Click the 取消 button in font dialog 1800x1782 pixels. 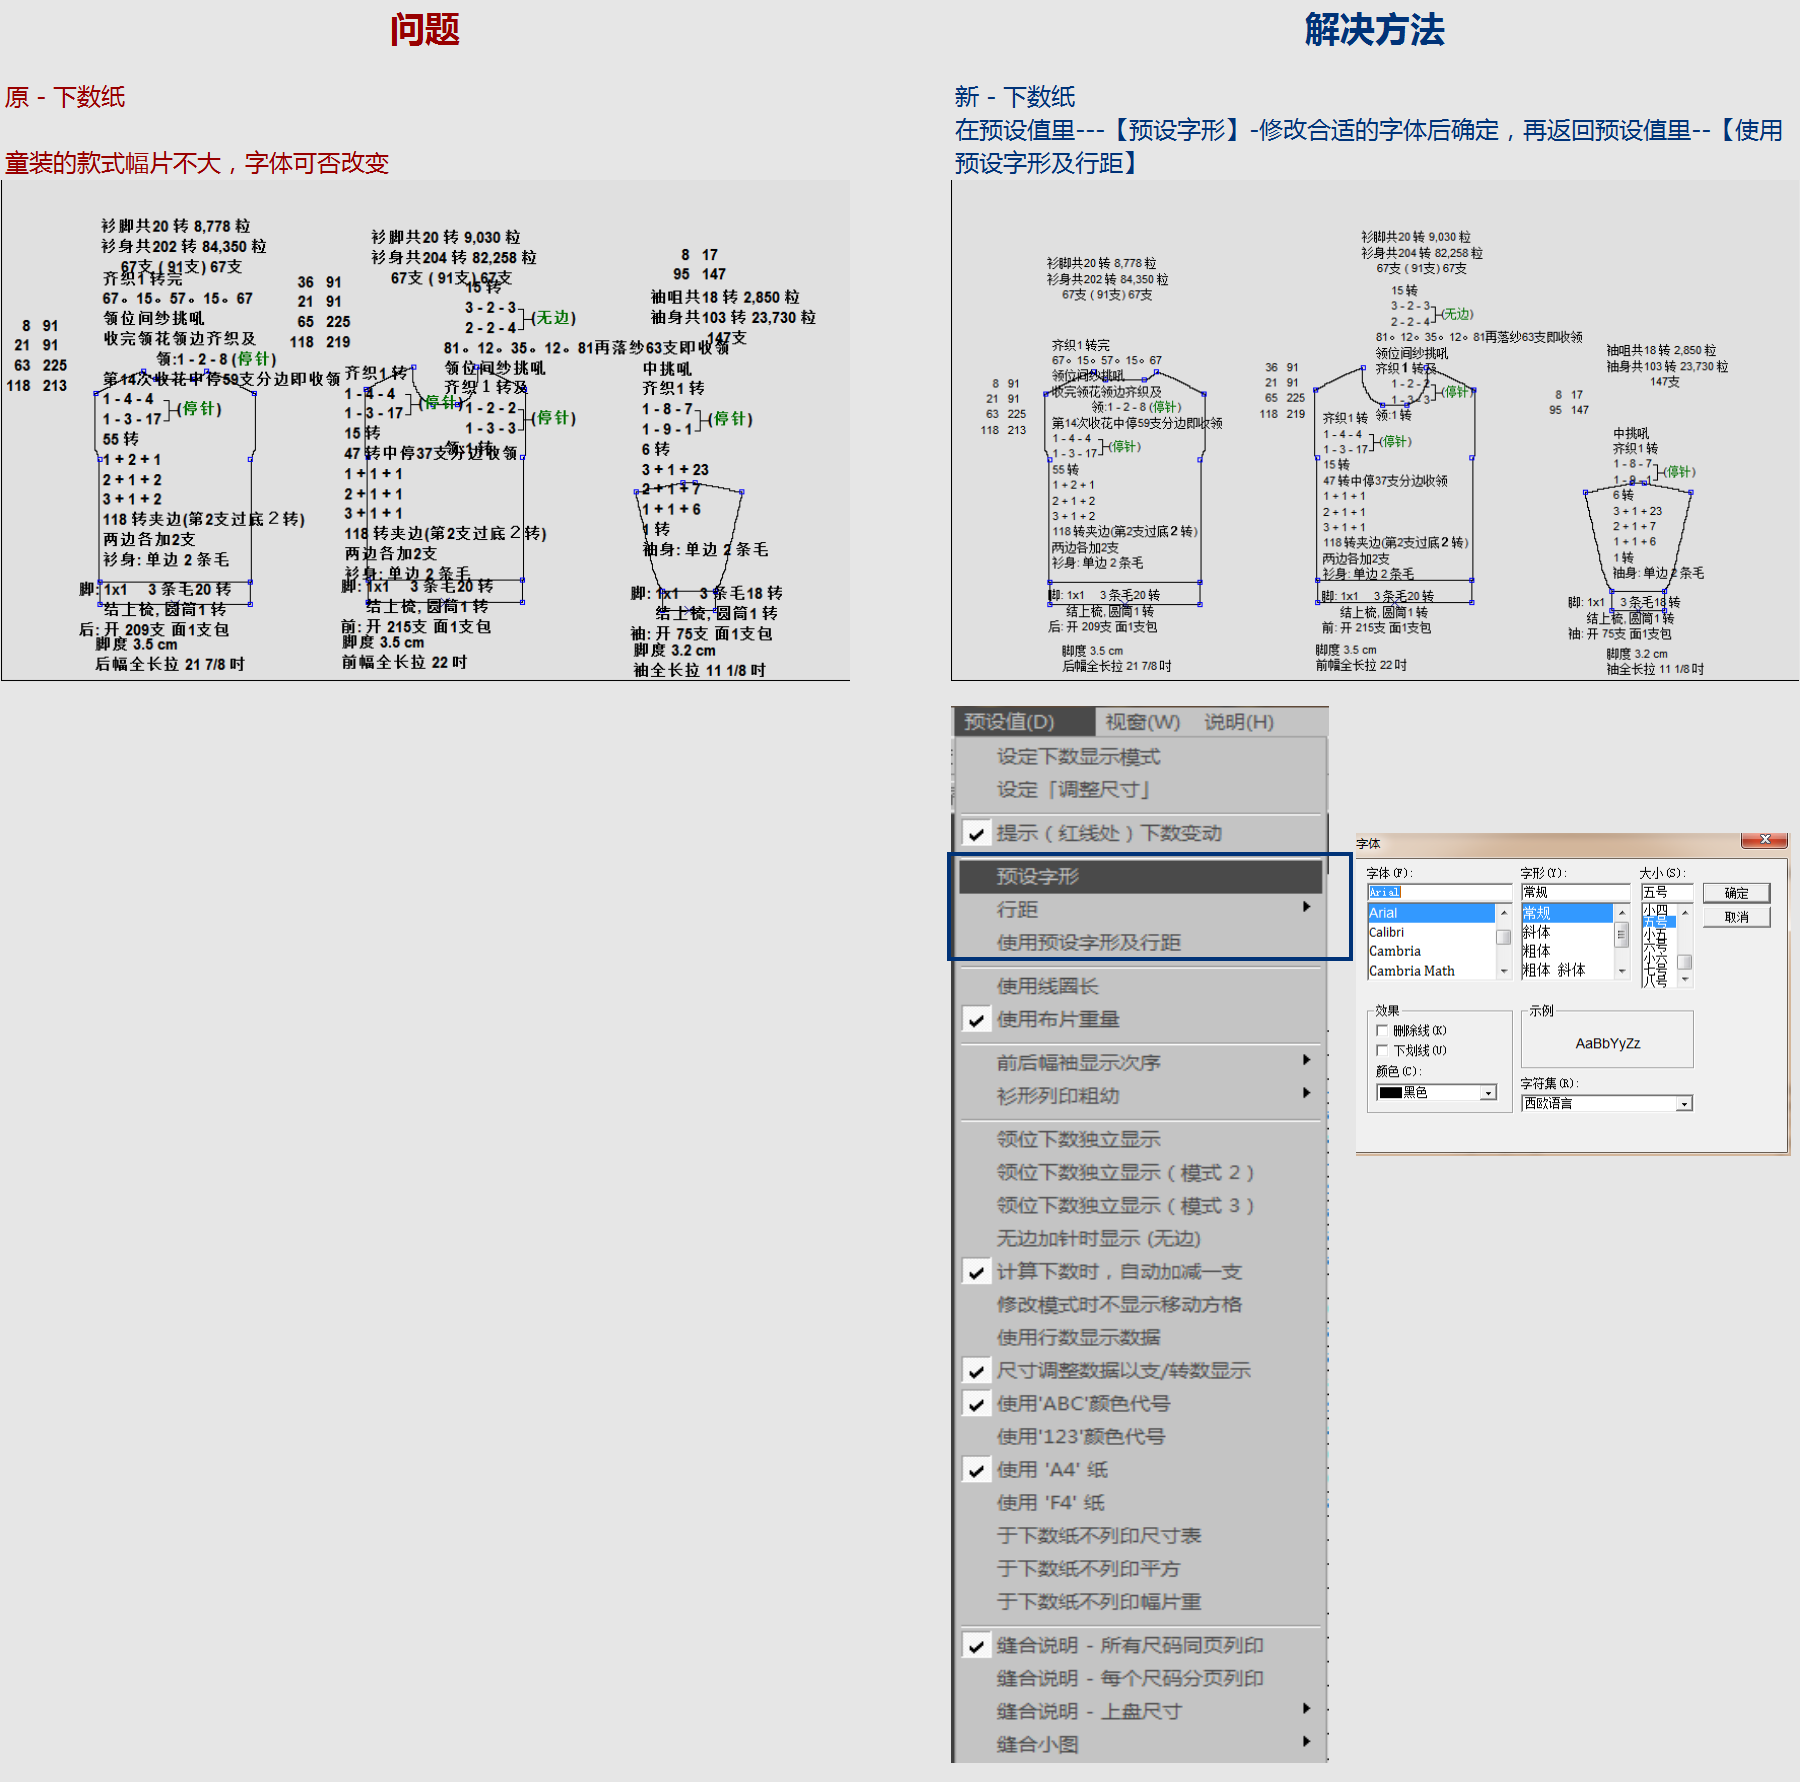click(x=1736, y=917)
